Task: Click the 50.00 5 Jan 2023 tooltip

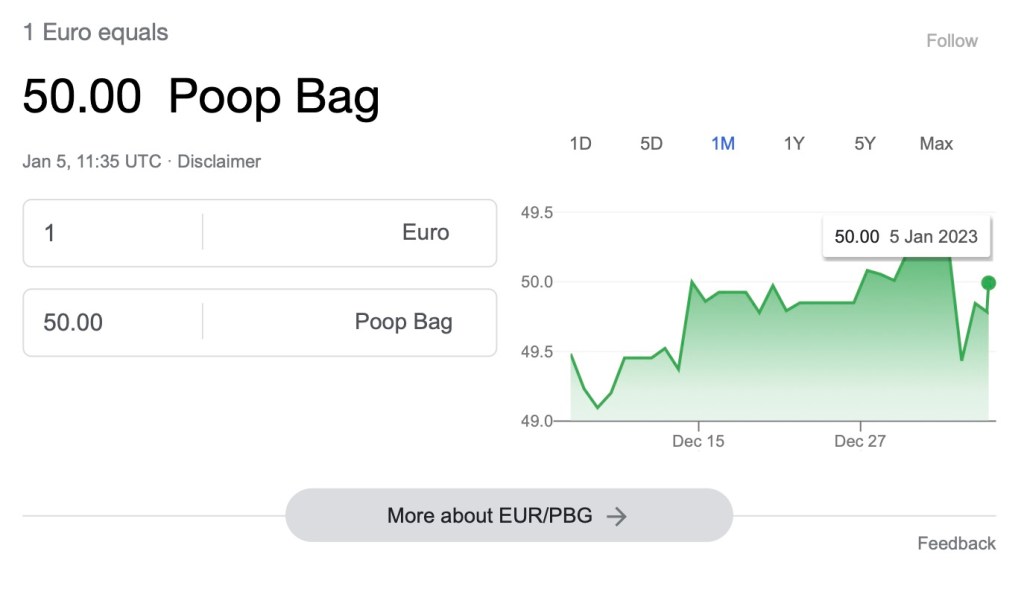Action: tap(906, 237)
